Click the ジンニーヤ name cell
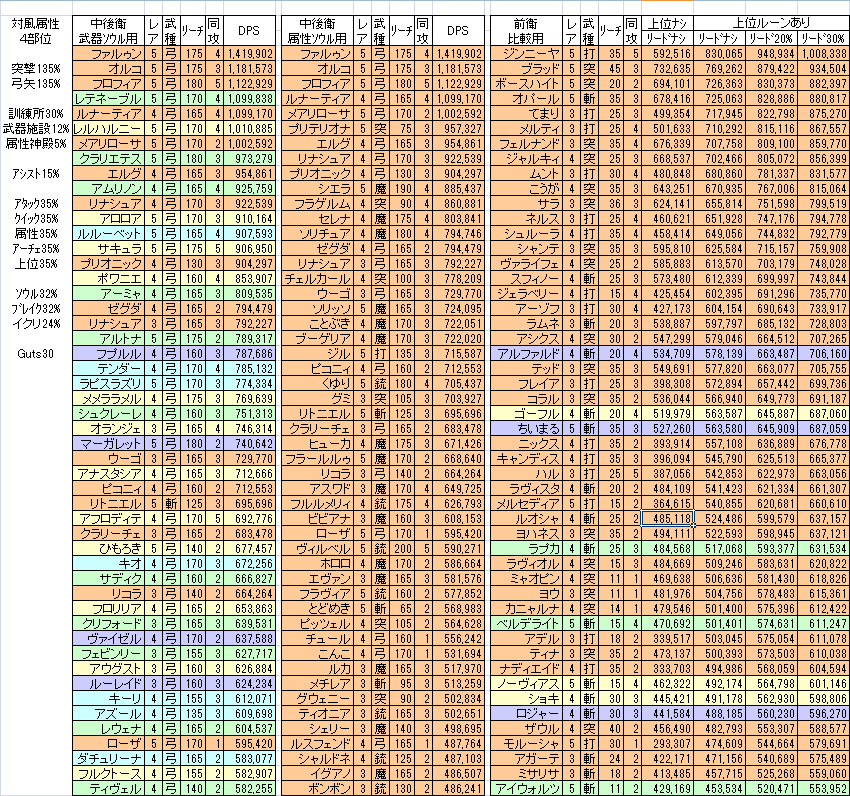 [526, 54]
